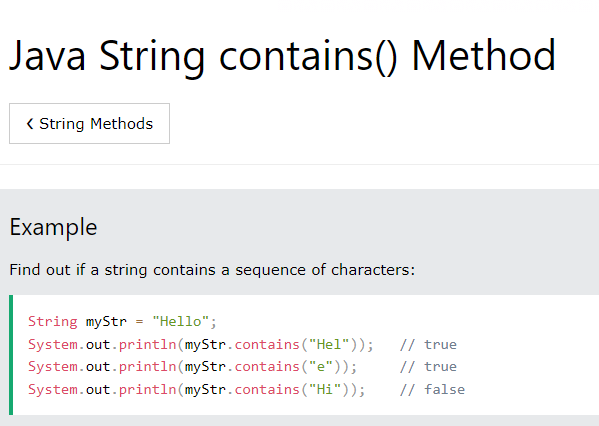Click the Example section heading
The width and height of the screenshot is (599, 426).
pos(53,227)
